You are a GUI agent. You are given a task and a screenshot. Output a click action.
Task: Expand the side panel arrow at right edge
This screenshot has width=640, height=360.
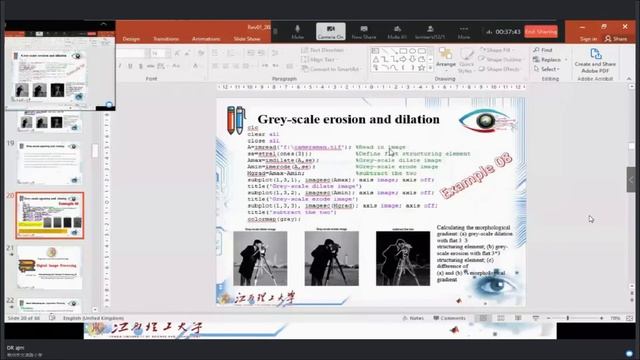pyautogui.click(x=631, y=180)
